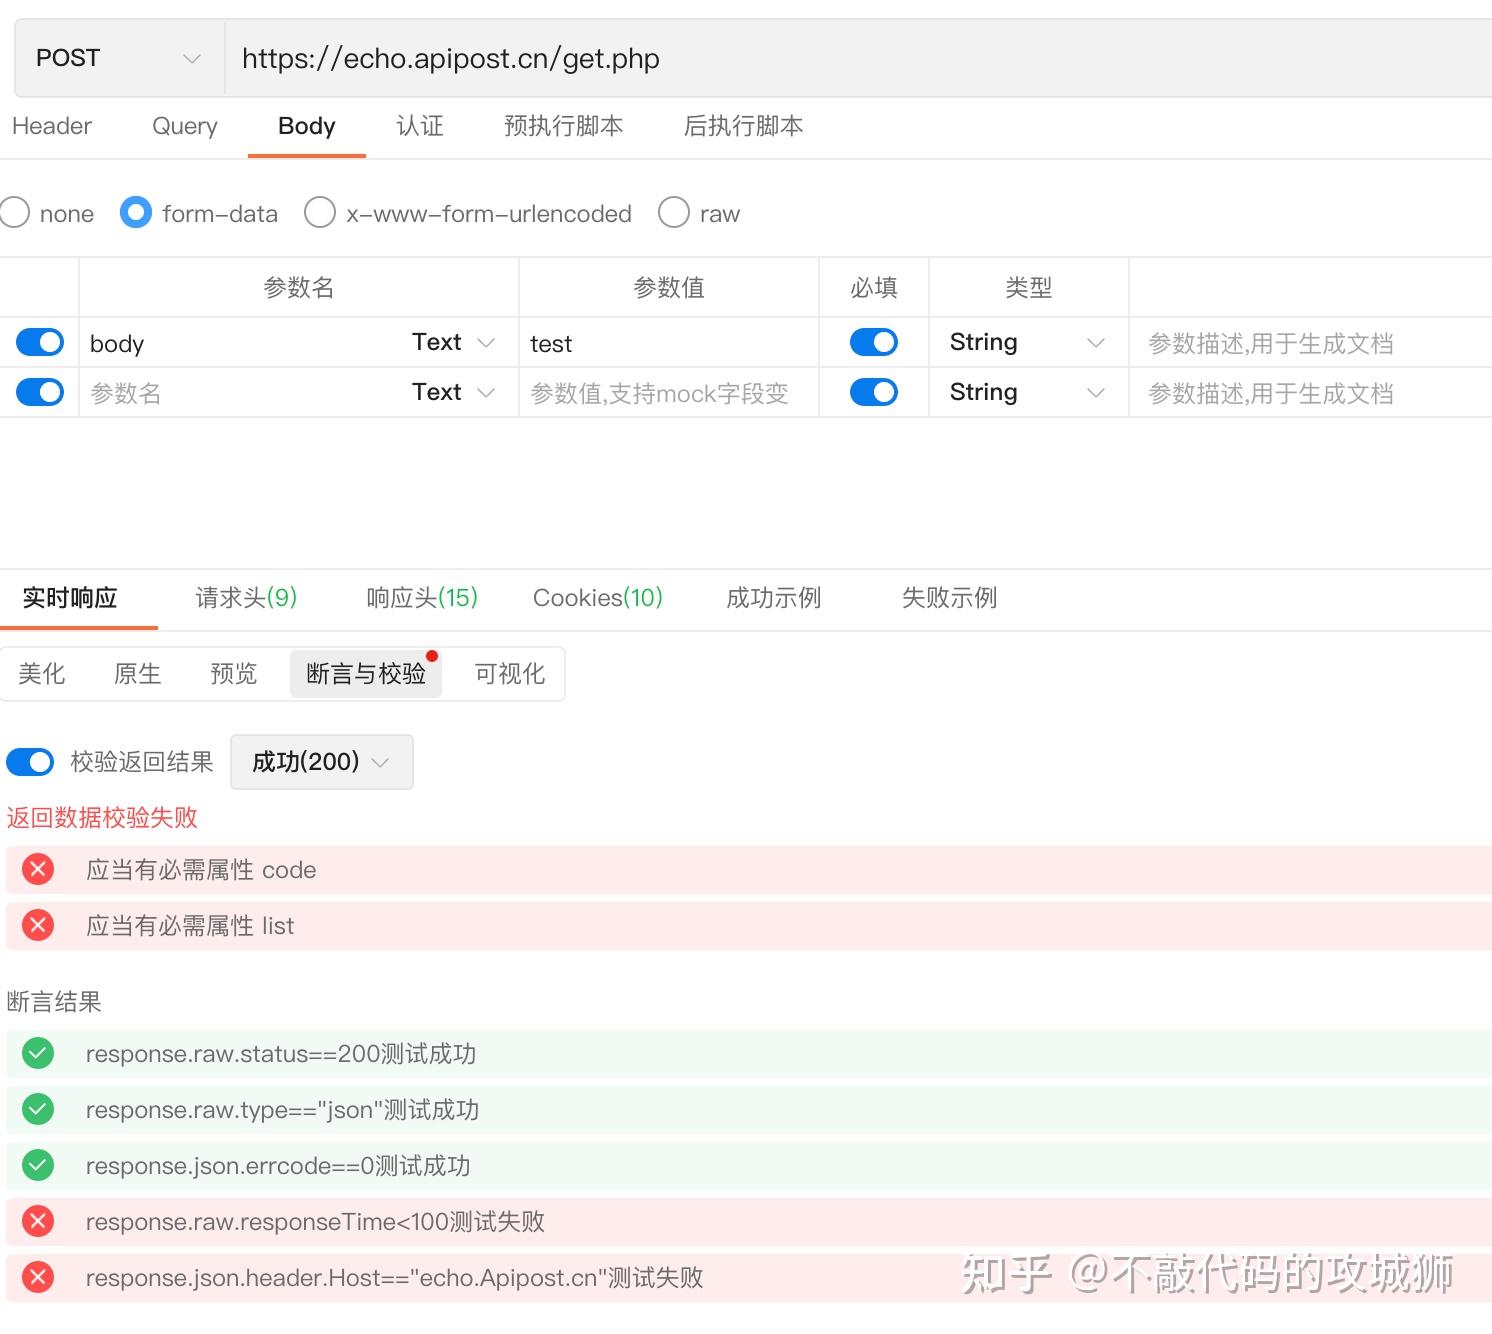Click the URL input field

point(700,57)
